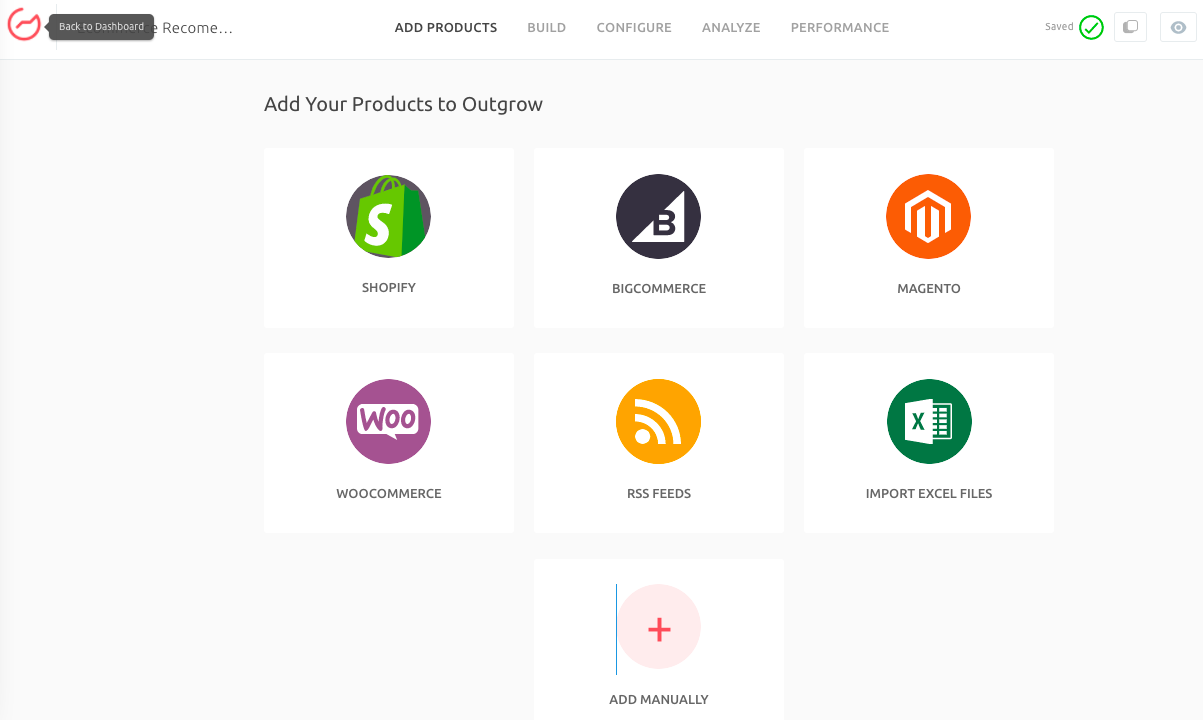Click the green Saved checkmark icon

pos(1091,28)
